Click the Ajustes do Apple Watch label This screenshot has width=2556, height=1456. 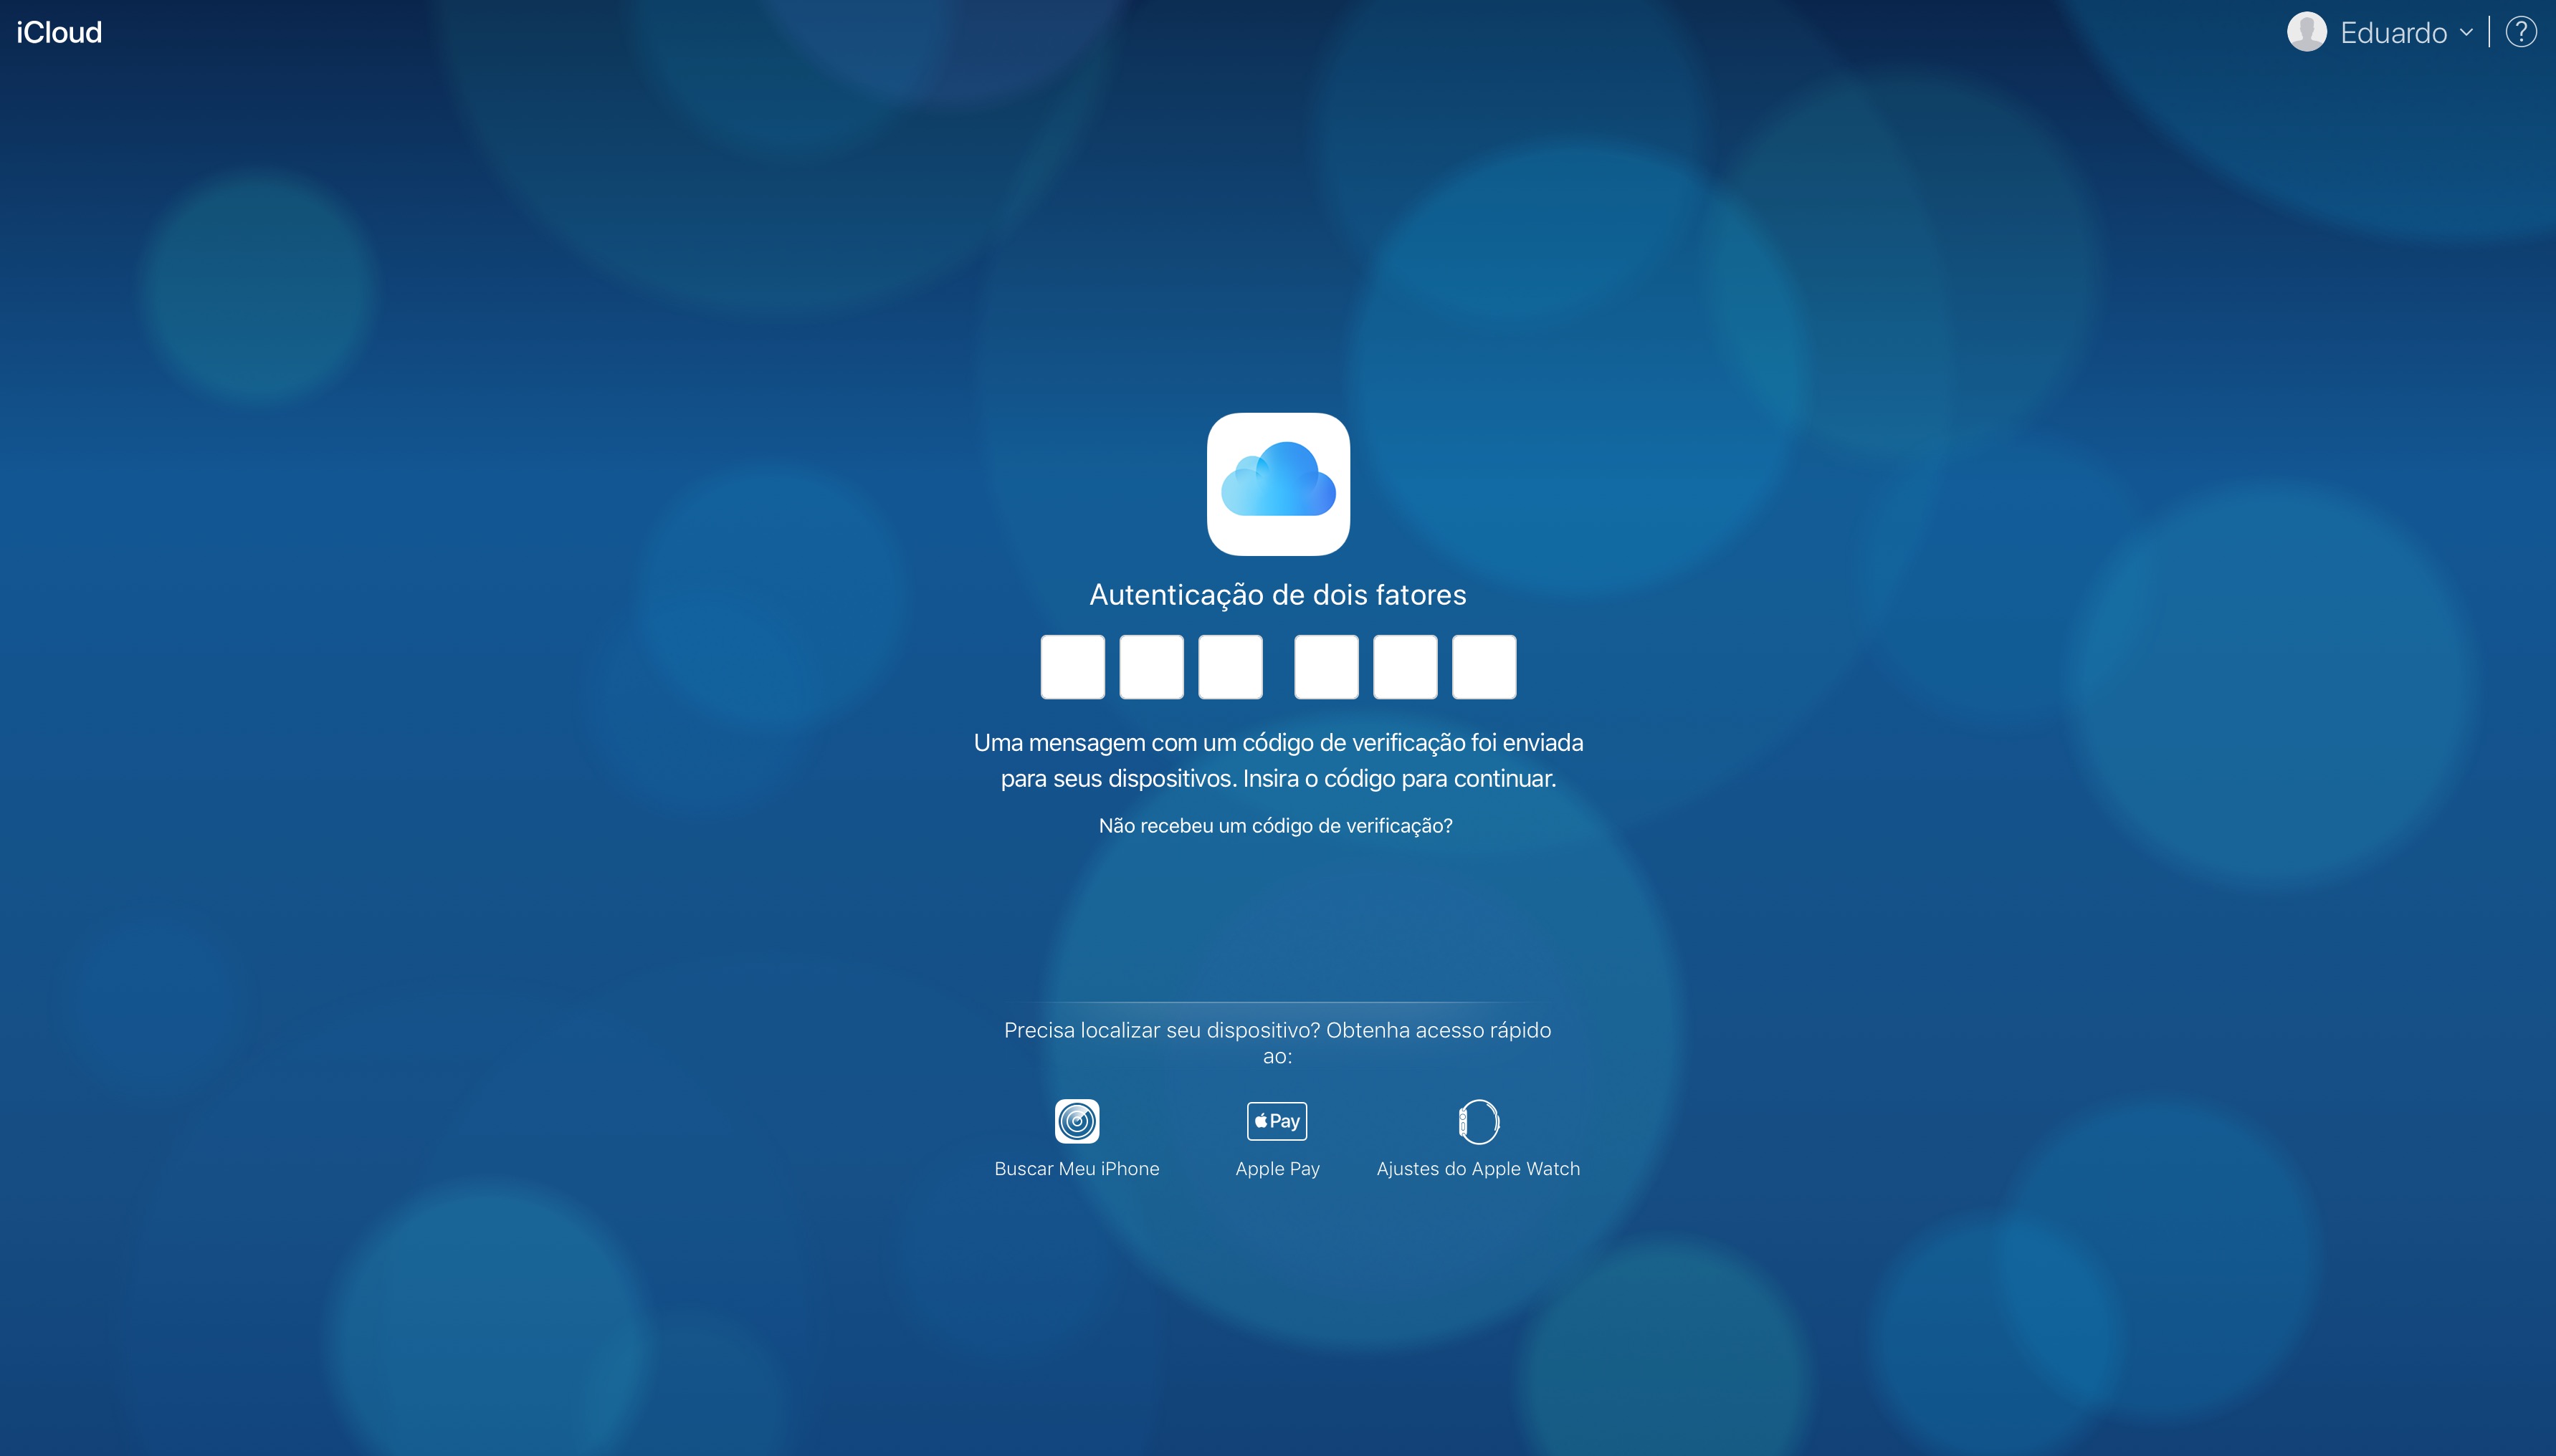1478,1169
